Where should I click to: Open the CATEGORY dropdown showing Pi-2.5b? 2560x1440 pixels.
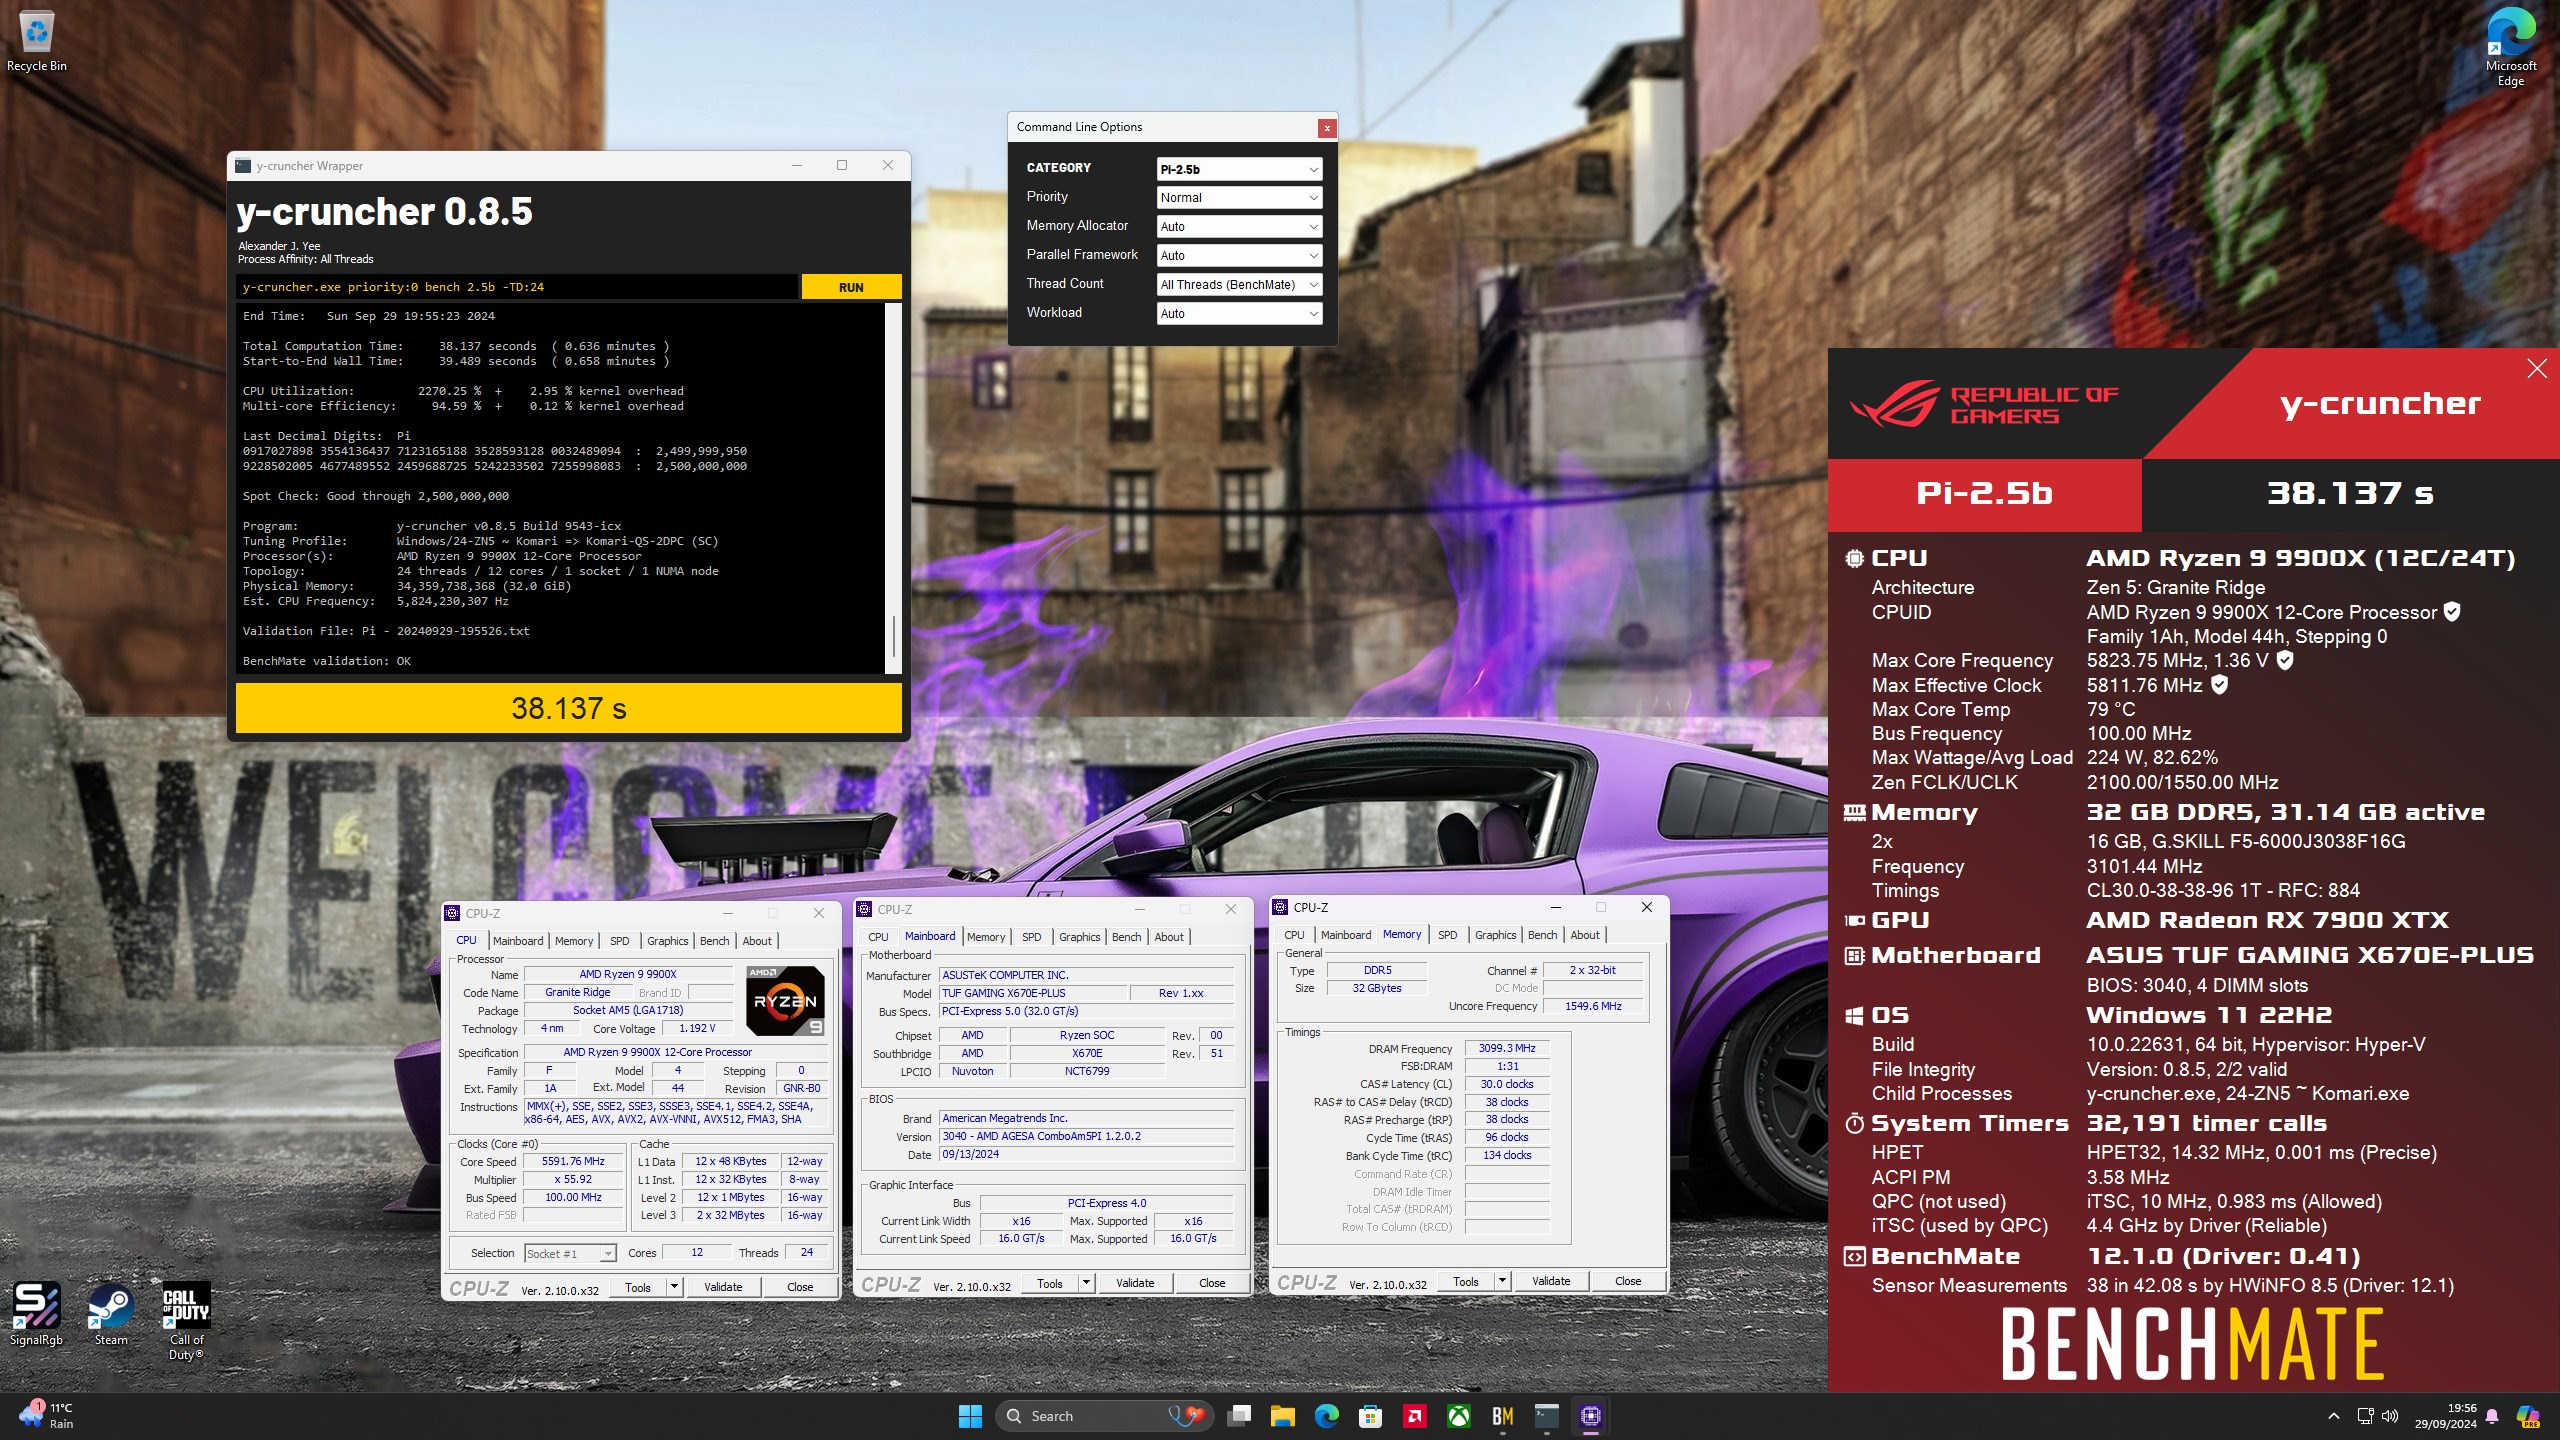[1239, 169]
